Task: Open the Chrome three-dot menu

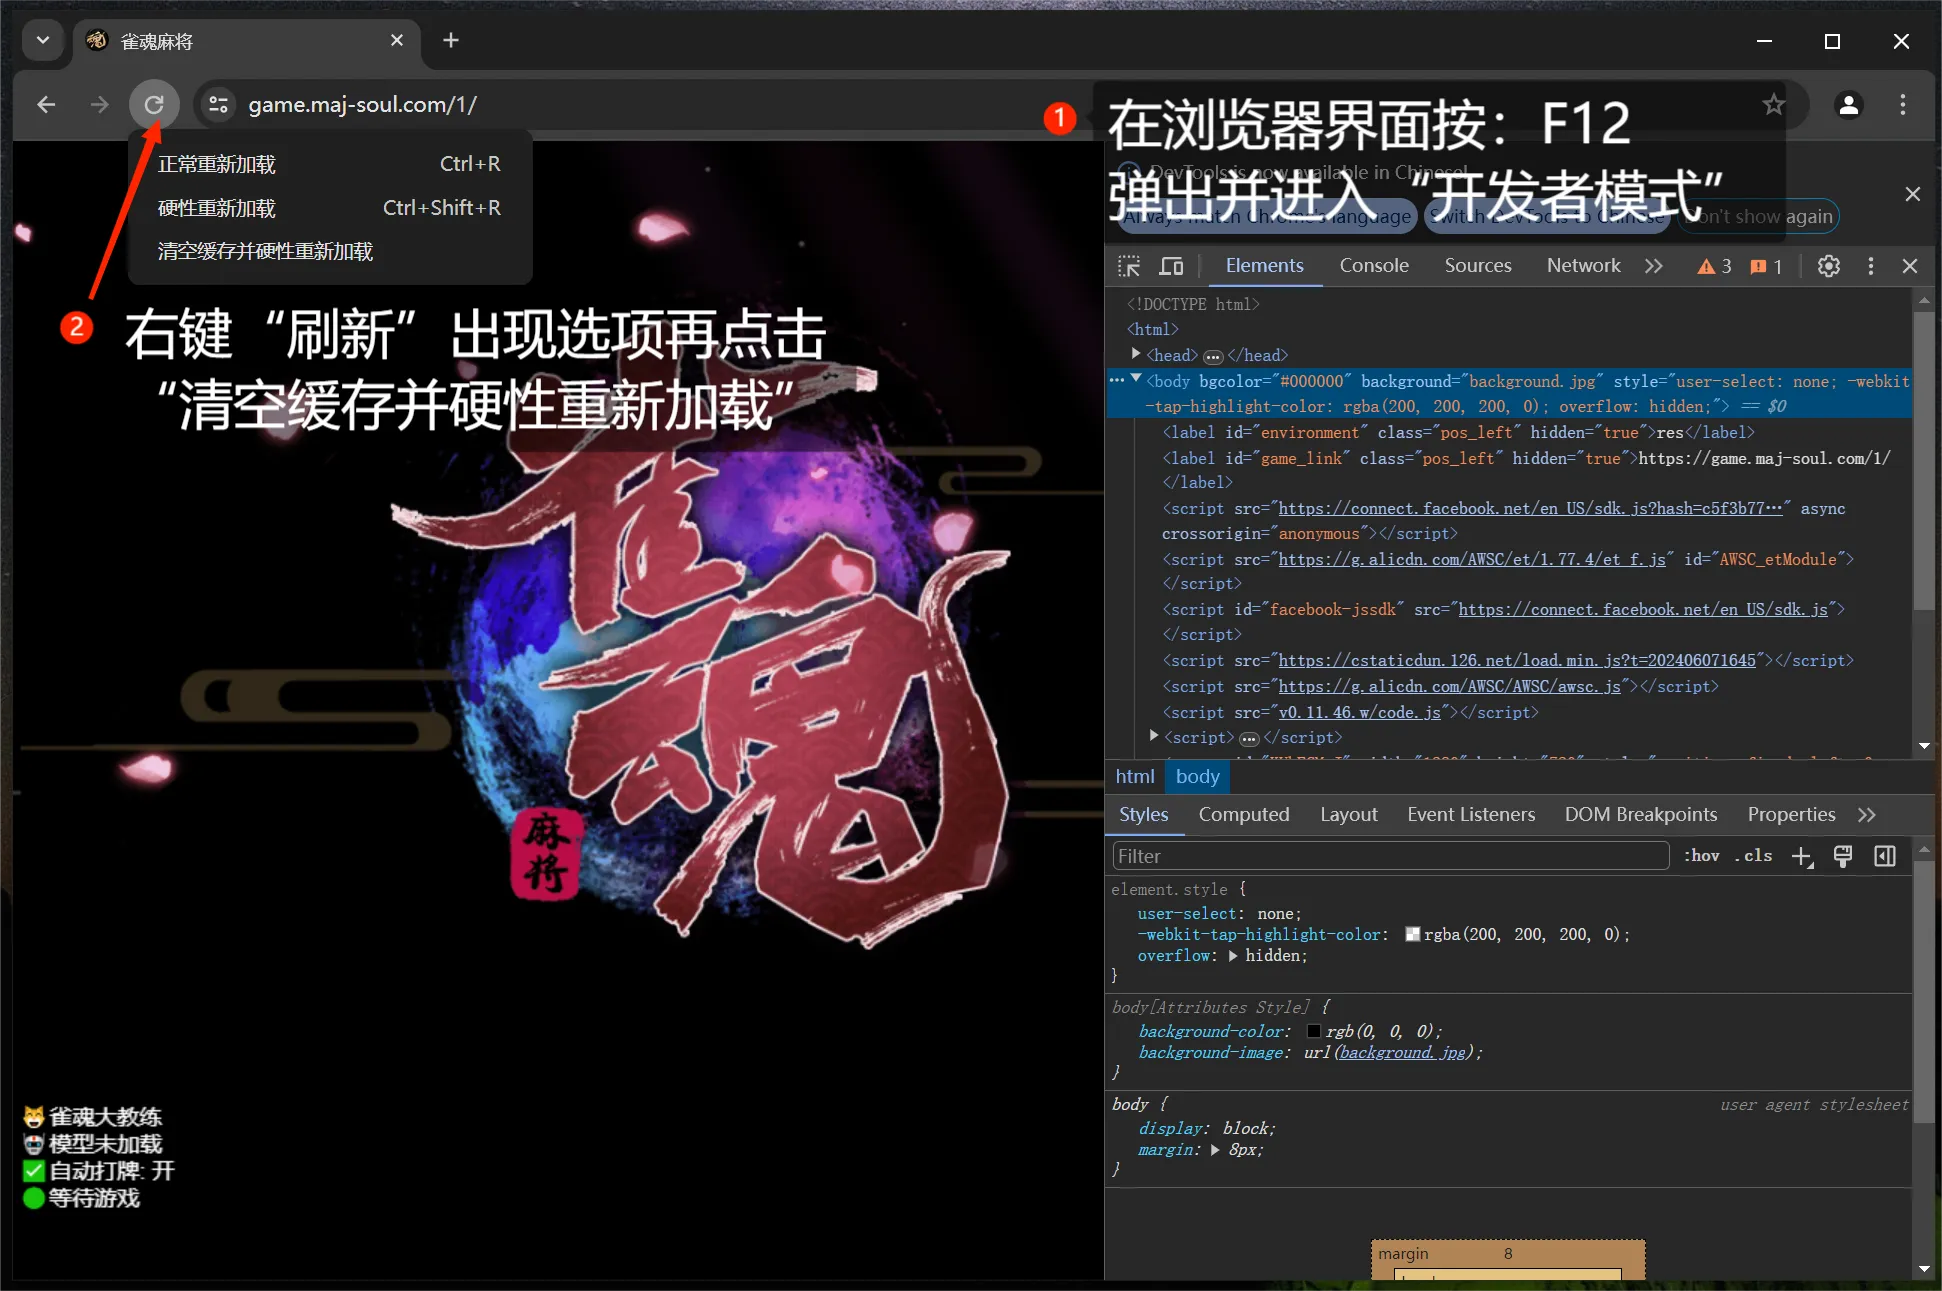Action: pos(1903,104)
